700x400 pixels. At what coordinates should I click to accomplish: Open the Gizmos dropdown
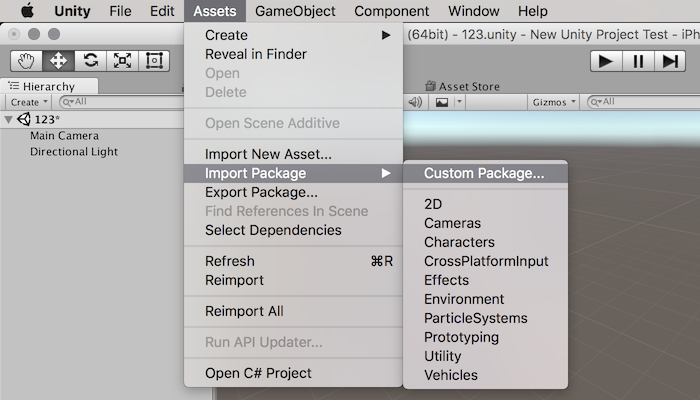click(554, 102)
